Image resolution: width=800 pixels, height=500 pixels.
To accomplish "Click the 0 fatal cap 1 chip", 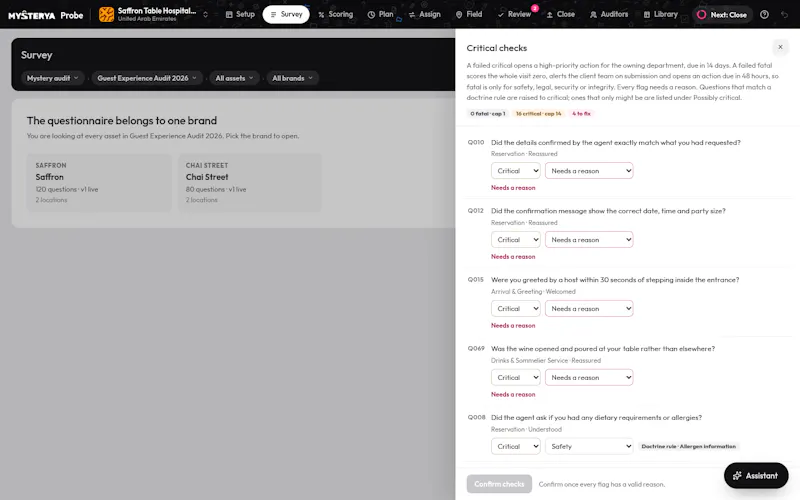I will coord(488,113).
